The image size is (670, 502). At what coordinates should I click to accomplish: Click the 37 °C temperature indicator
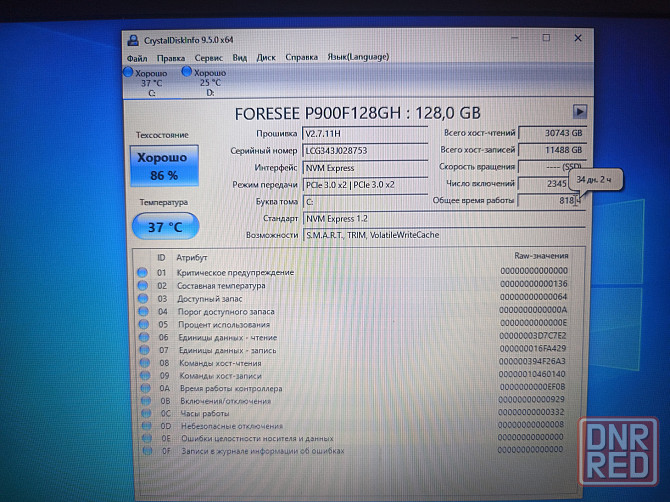165,226
